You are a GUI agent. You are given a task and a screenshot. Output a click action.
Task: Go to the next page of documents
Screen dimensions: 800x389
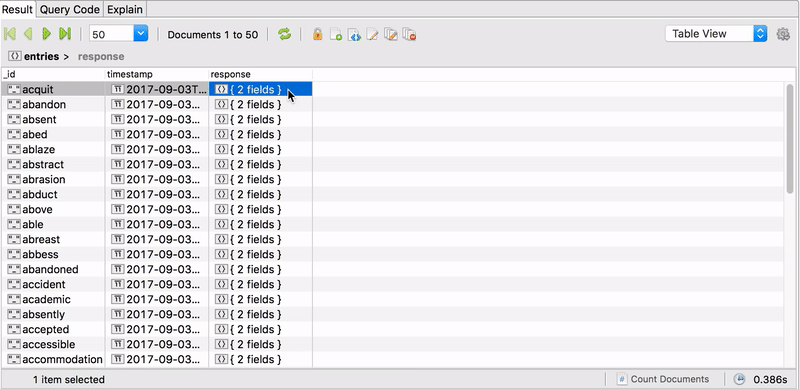[x=46, y=34]
